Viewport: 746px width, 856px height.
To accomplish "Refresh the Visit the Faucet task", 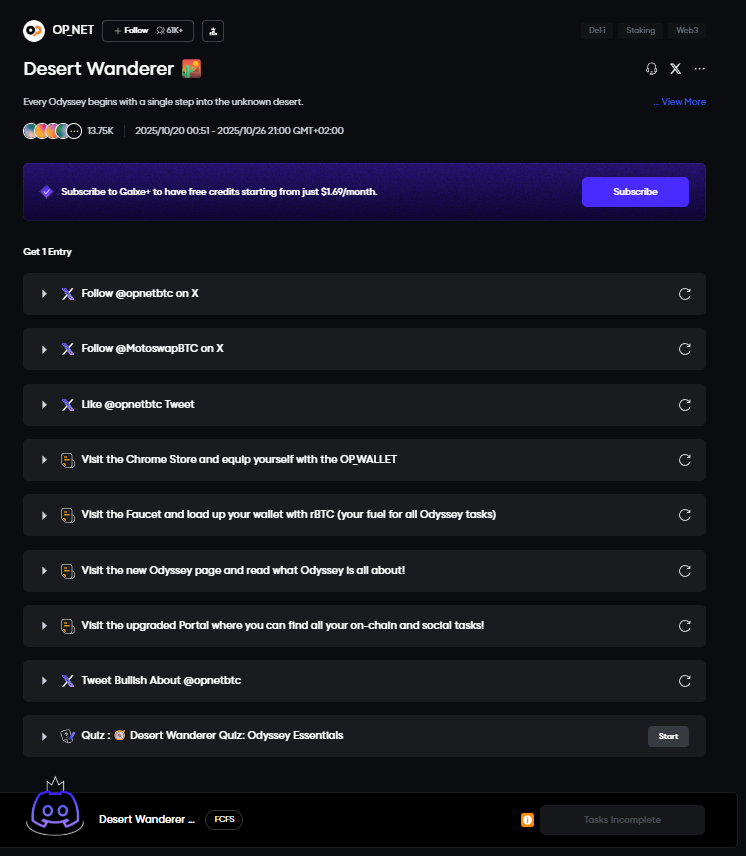I will click(685, 515).
